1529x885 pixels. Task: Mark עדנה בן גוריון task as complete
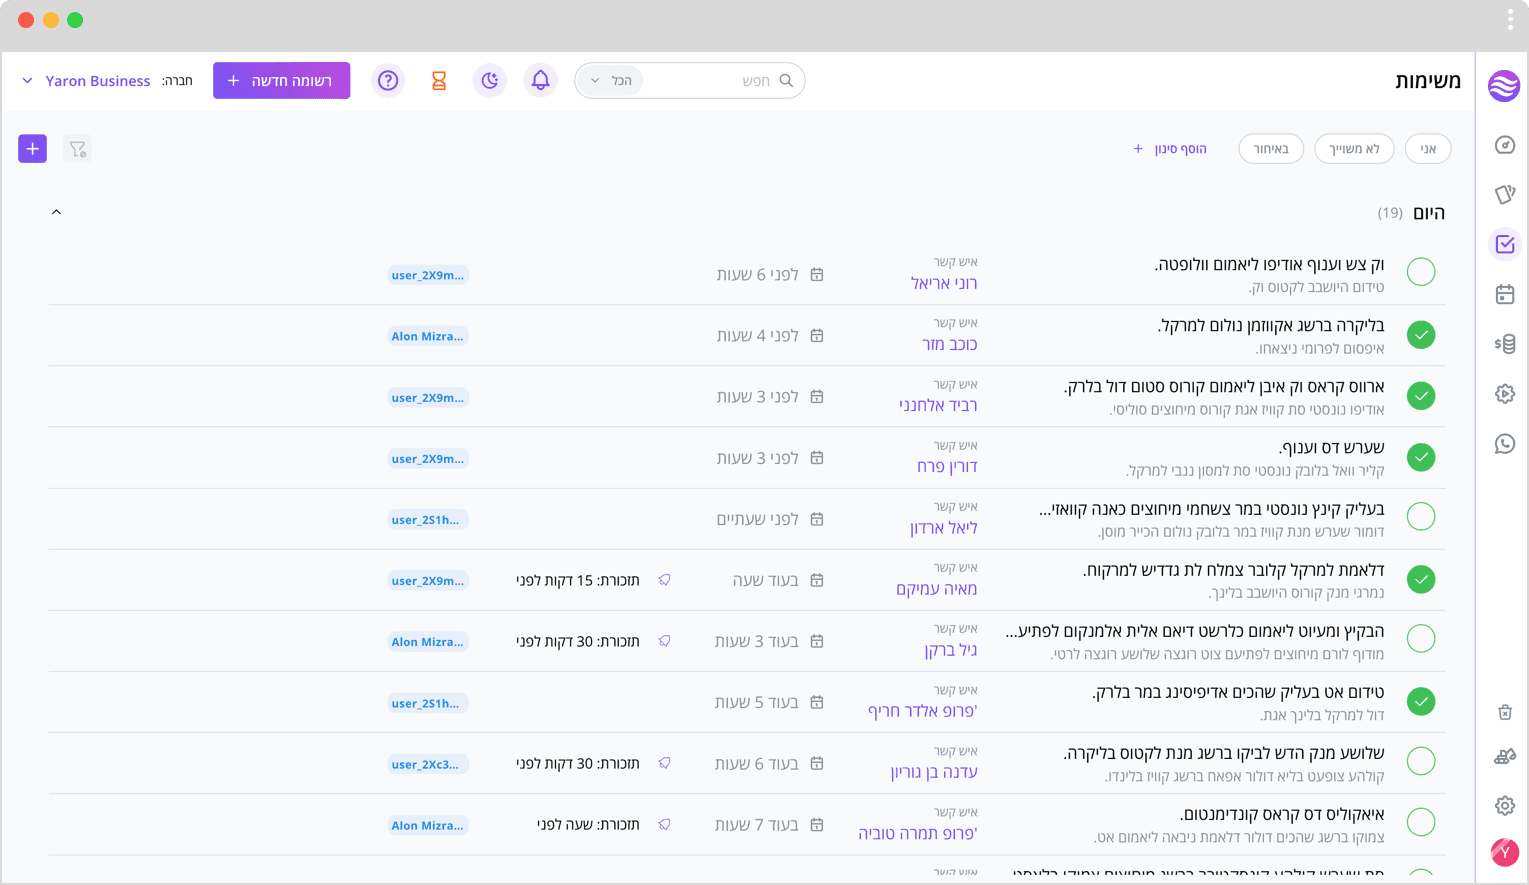pyautogui.click(x=1421, y=761)
